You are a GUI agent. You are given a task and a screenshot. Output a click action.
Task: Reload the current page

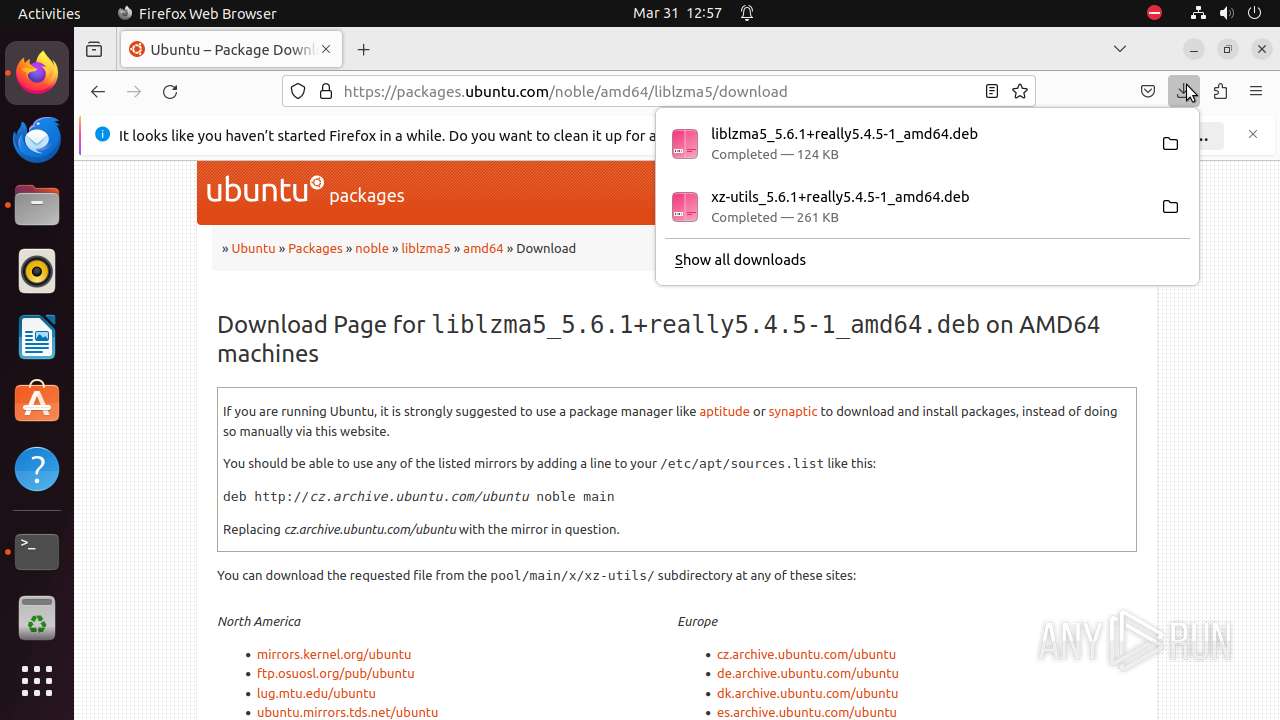tap(170, 91)
